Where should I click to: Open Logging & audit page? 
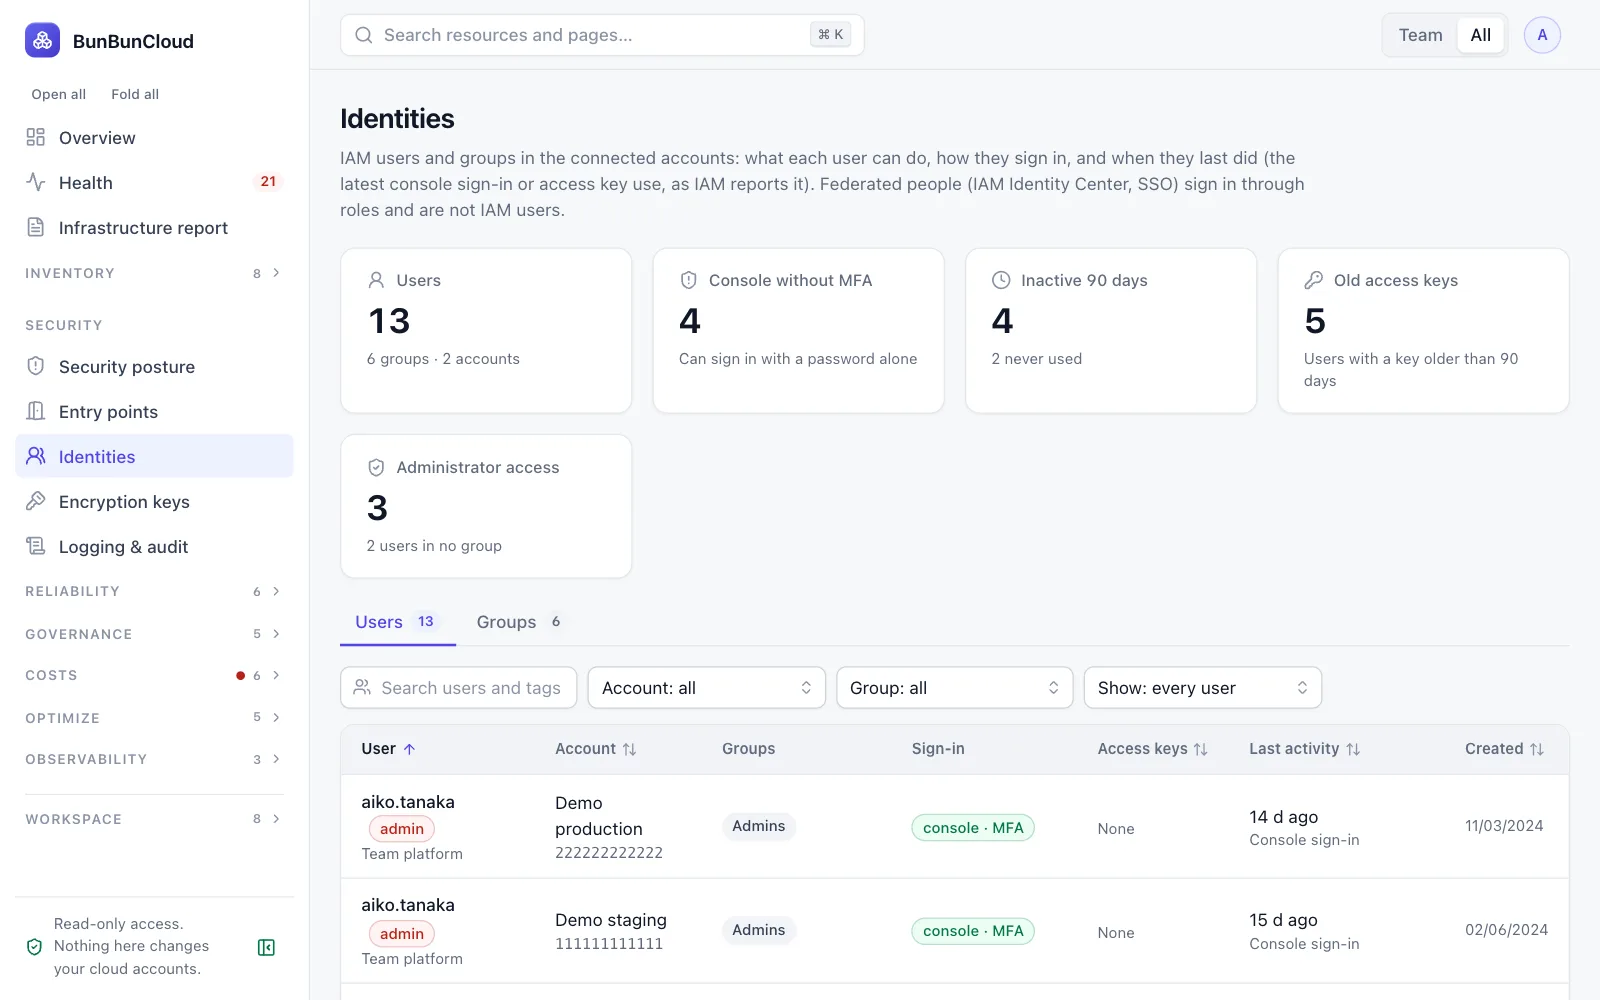[154, 547]
